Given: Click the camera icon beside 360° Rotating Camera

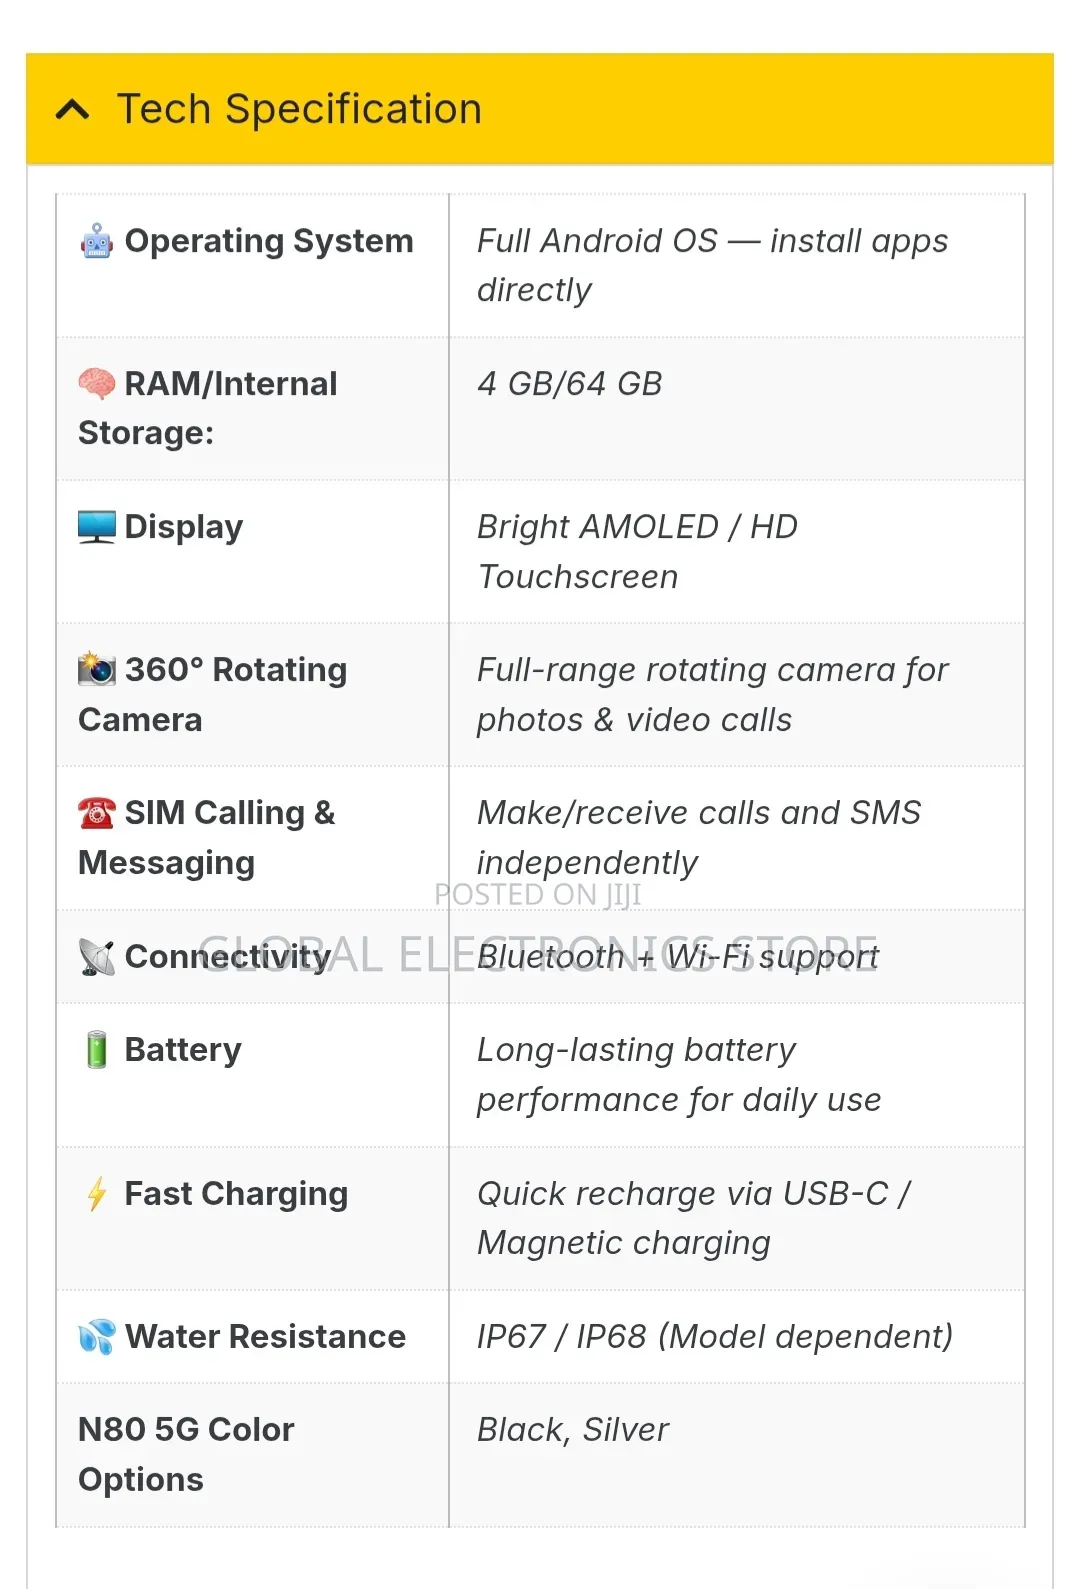Looking at the screenshot, I should point(97,669).
